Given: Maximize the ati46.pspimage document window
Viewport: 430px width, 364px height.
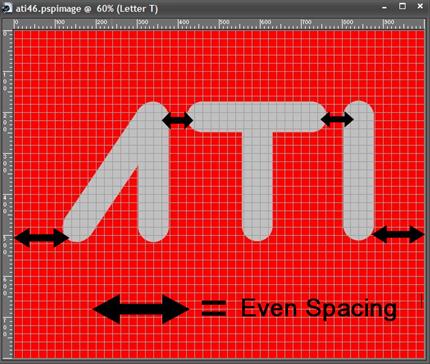Looking at the screenshot, I should [403, 6].
